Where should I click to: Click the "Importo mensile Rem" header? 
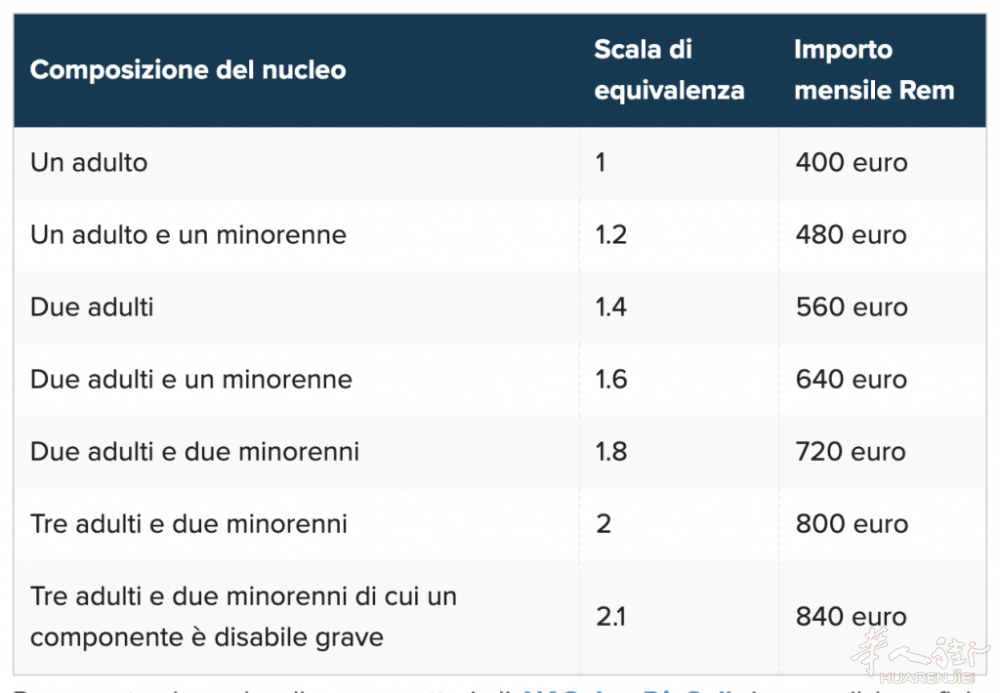pyautogui.click(x=873, y=70)
